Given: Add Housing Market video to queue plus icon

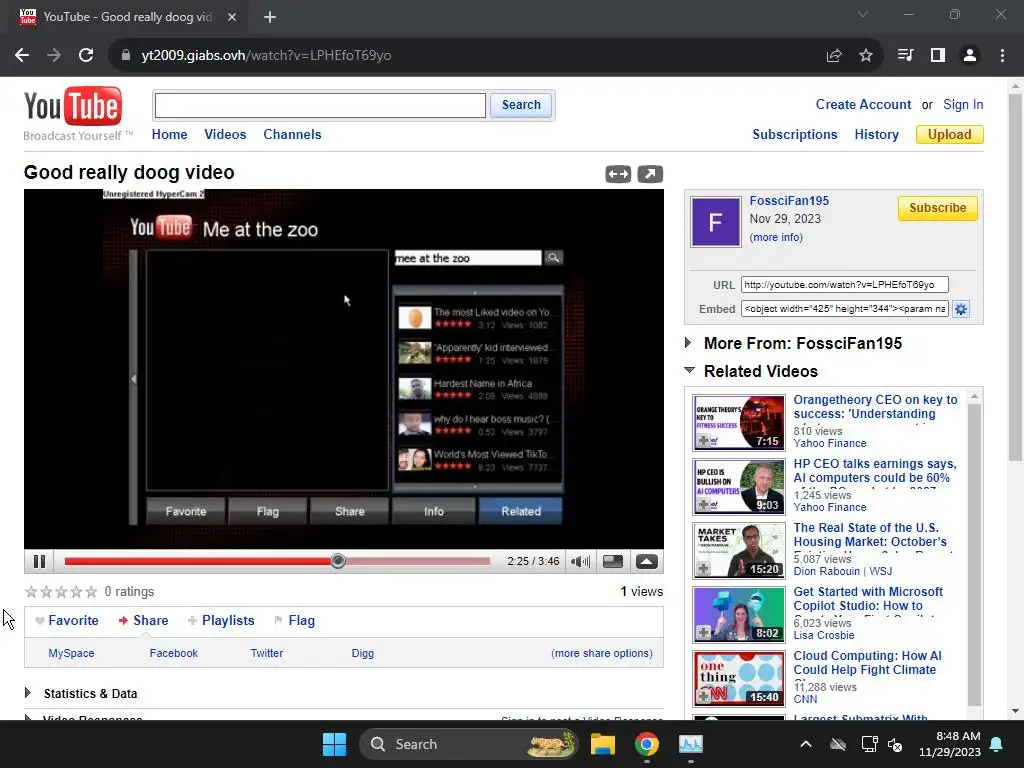Looking at the screenshot, I should 703,569.
